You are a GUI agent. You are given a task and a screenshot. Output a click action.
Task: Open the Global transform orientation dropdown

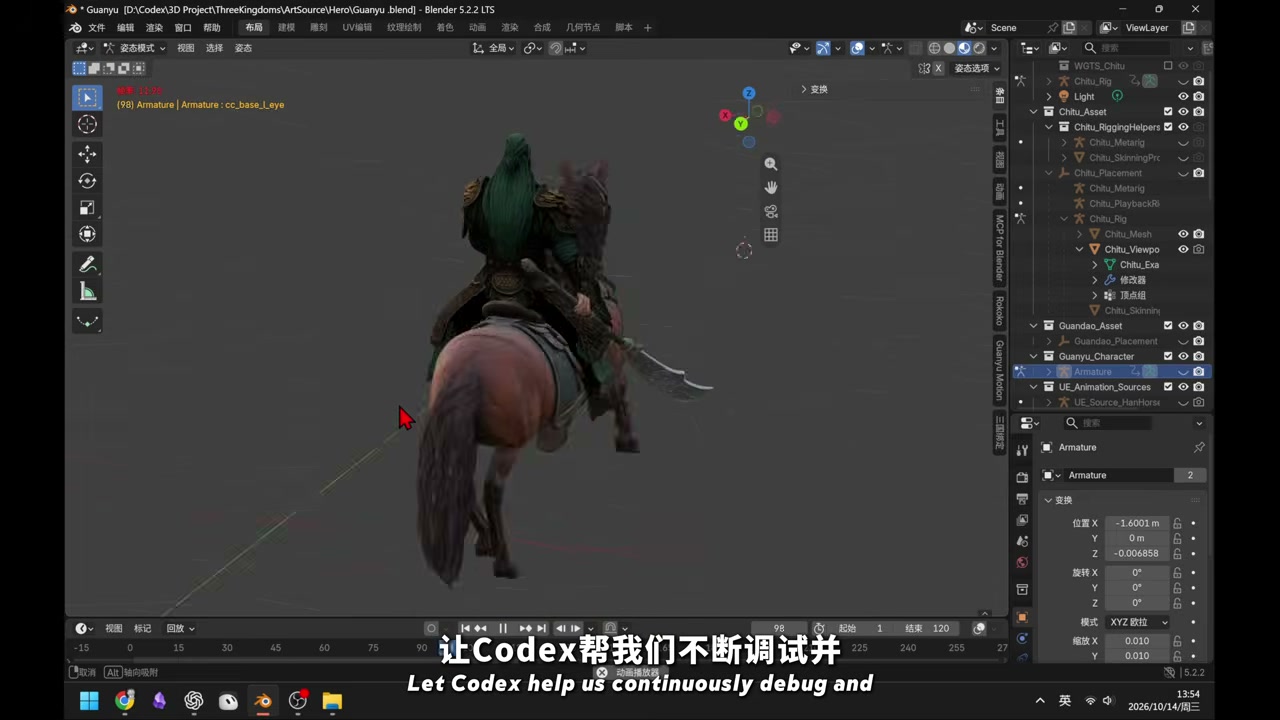tap(493, 48)
